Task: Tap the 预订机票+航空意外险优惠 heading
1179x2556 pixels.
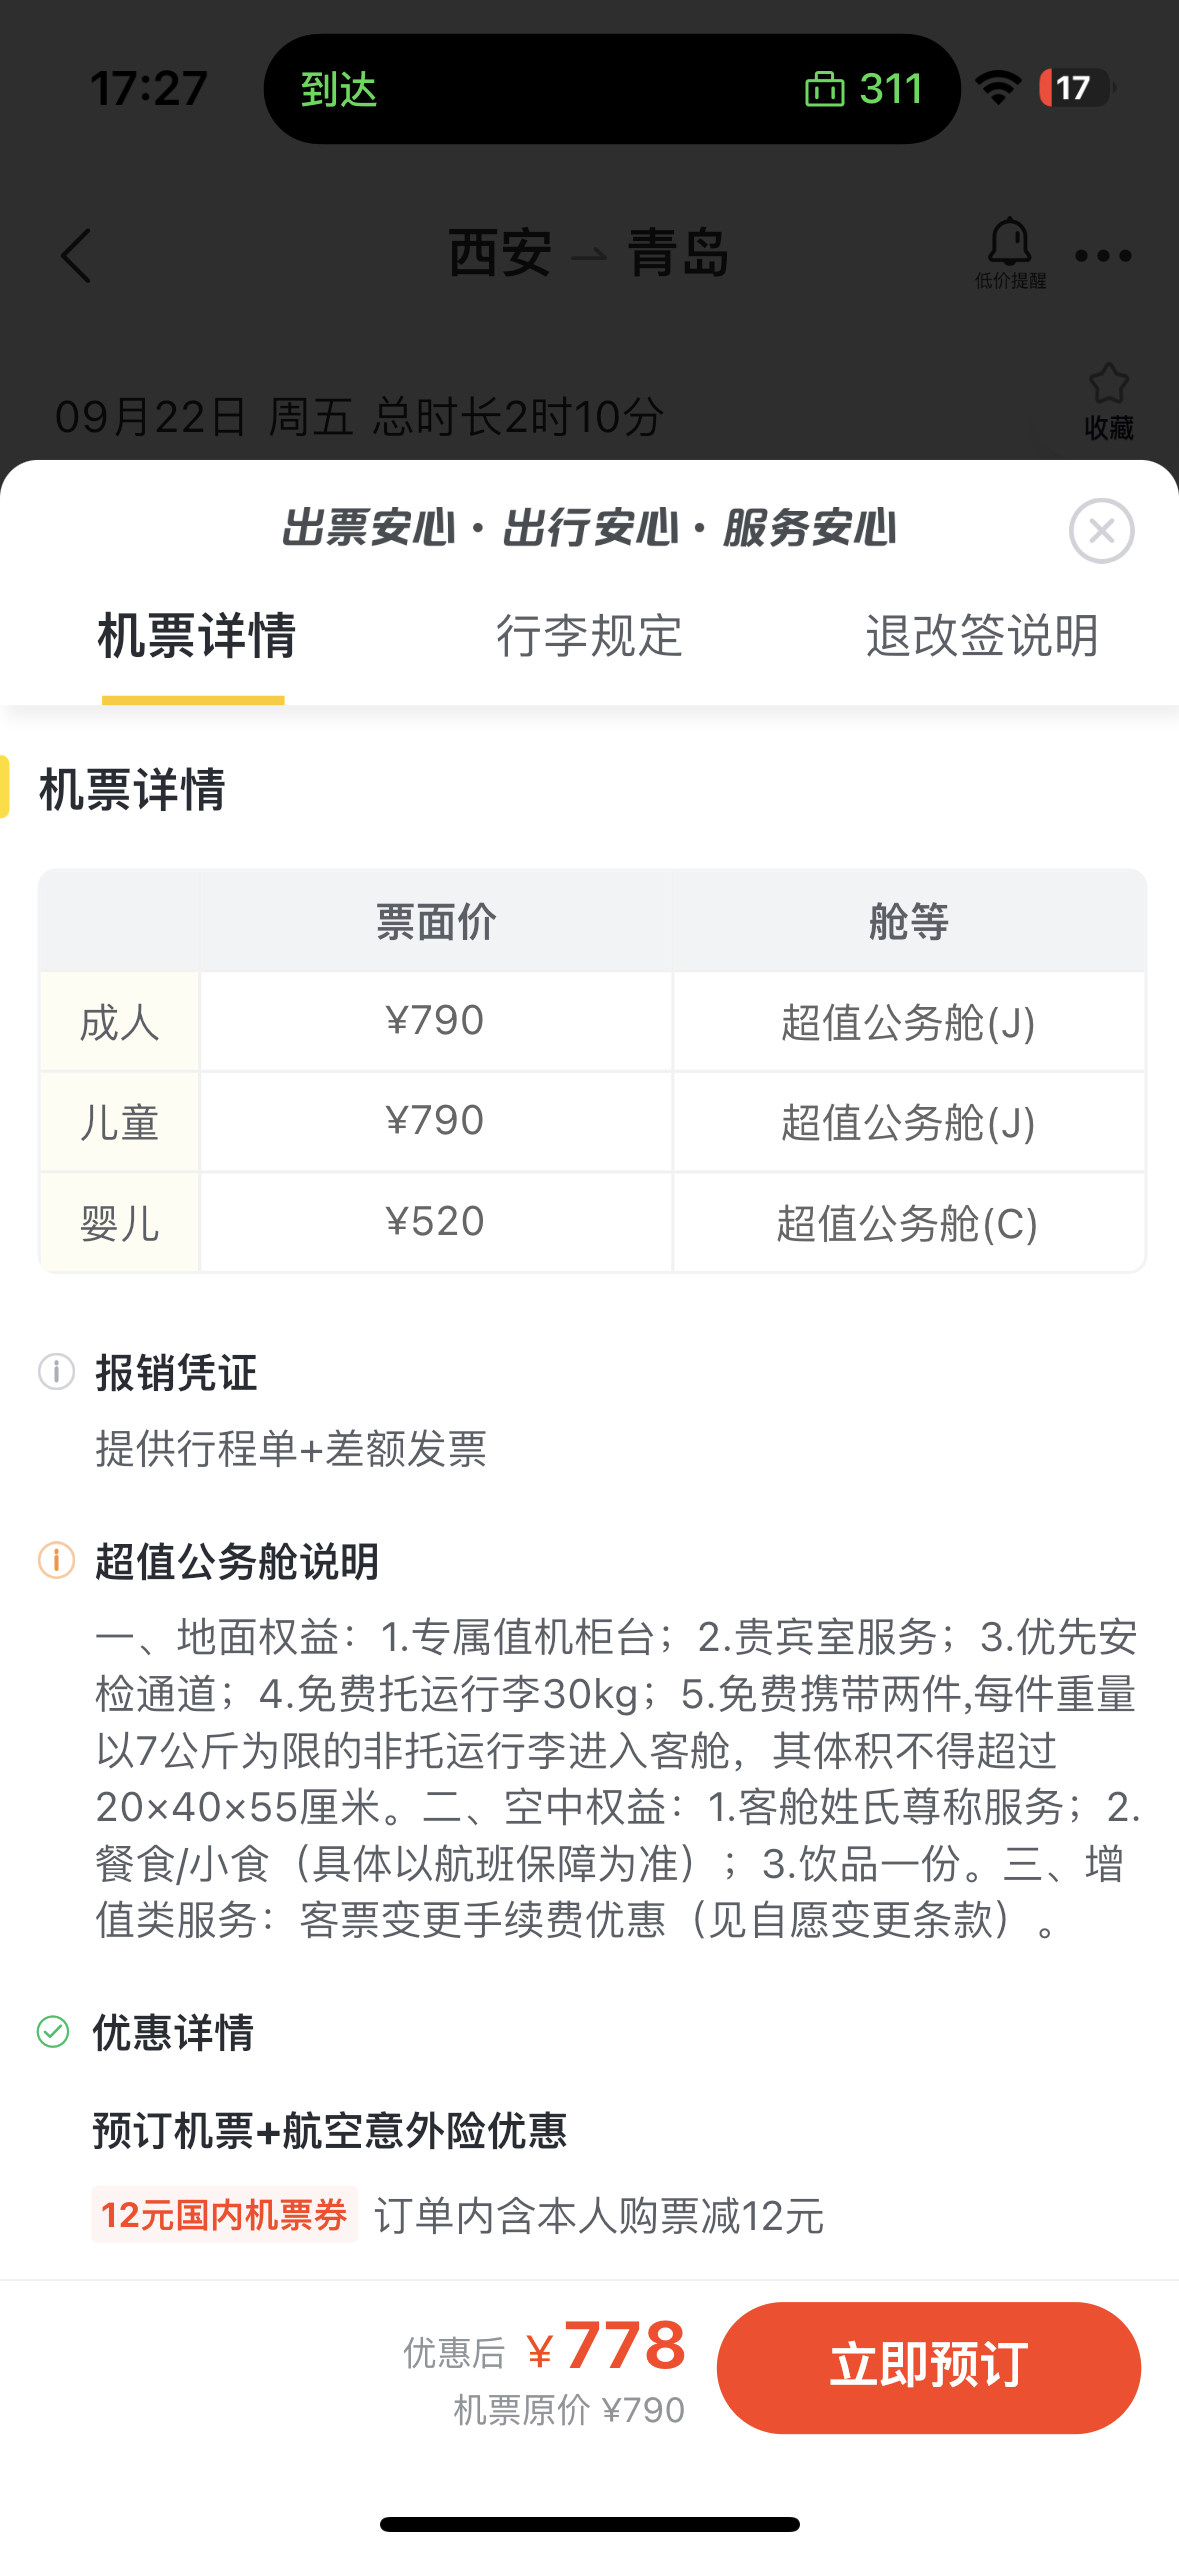Action: point(330,2130)
